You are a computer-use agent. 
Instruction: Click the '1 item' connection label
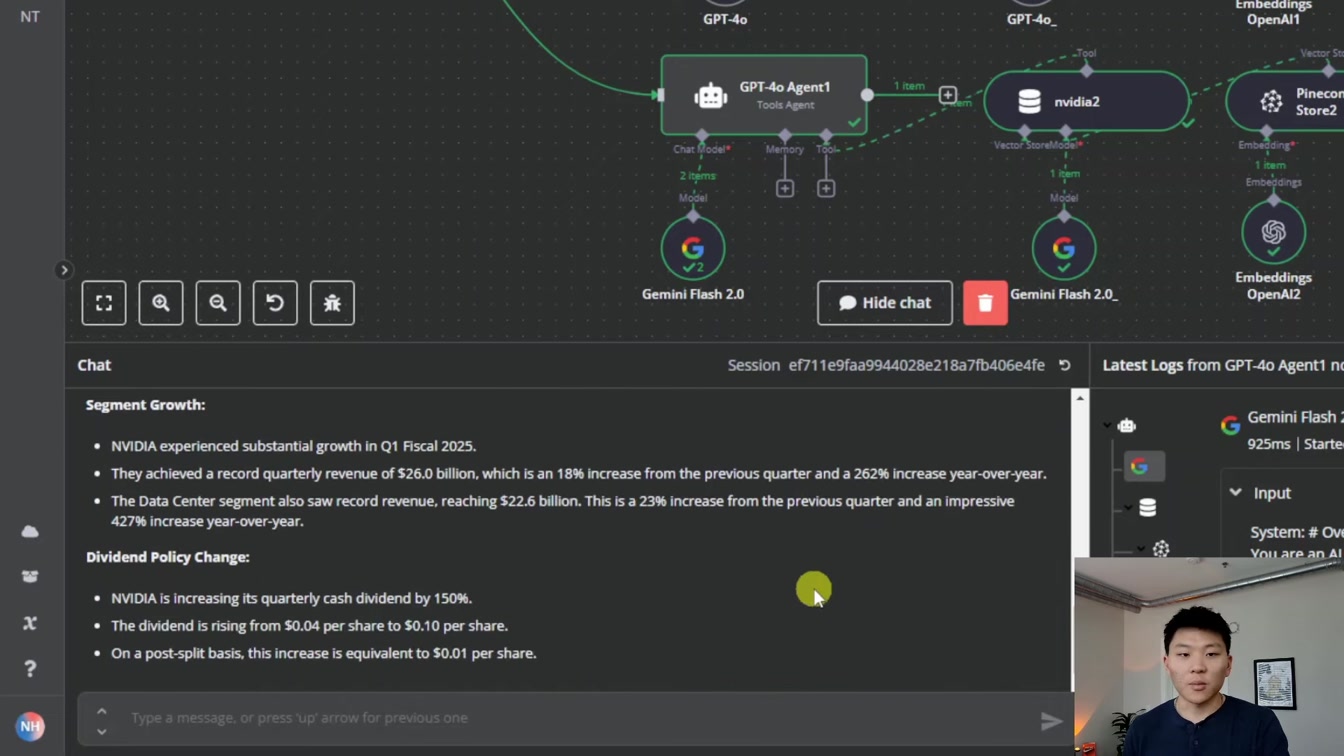[x=909, y=86]
